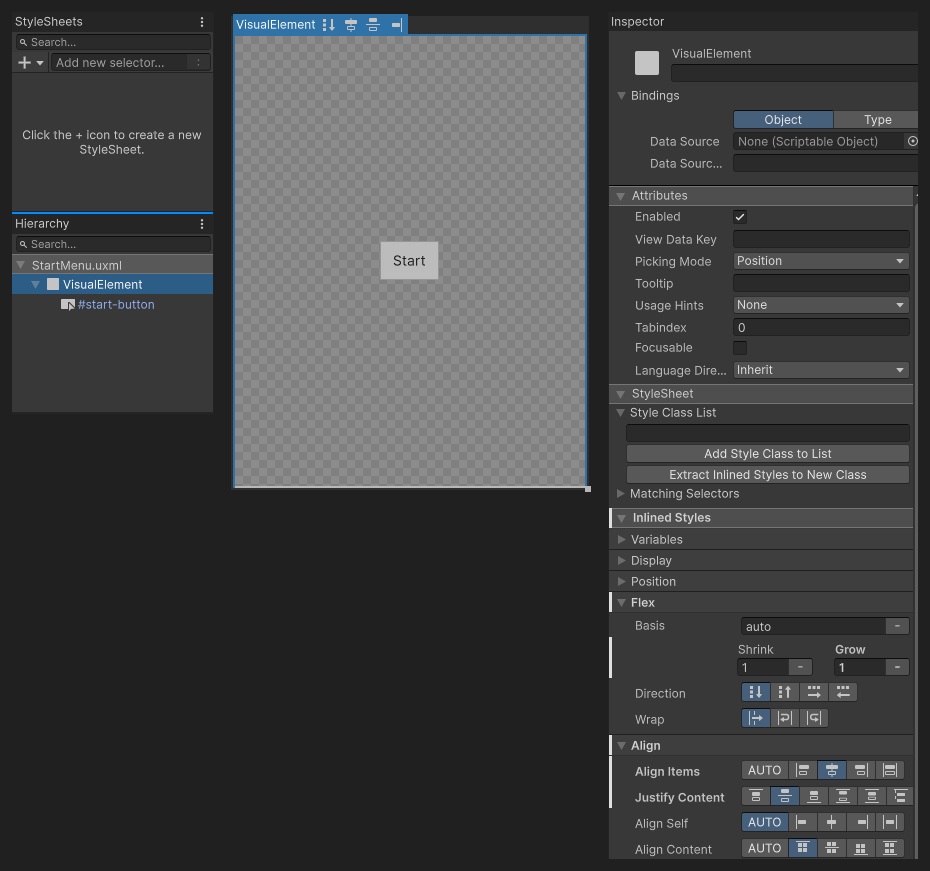Set Align Self to flex-end icon

tap(861, 822)
